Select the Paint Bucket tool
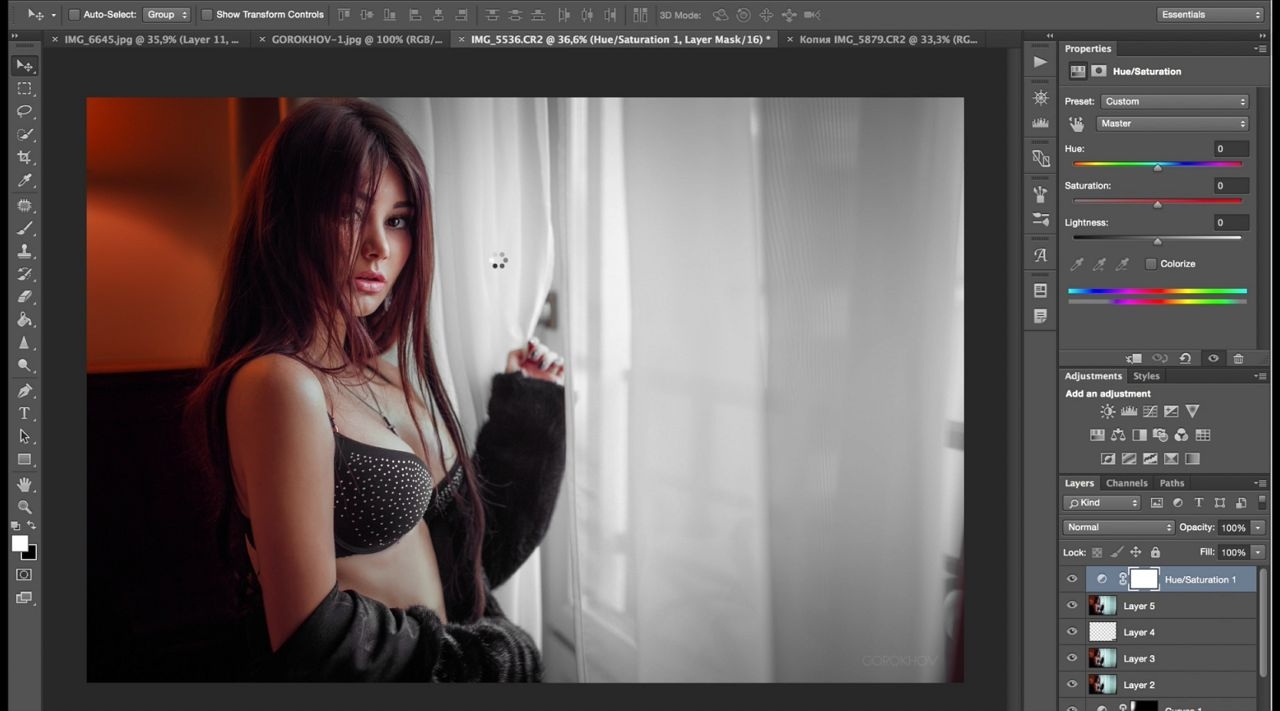1280x711 pixels. pos(25,320)
